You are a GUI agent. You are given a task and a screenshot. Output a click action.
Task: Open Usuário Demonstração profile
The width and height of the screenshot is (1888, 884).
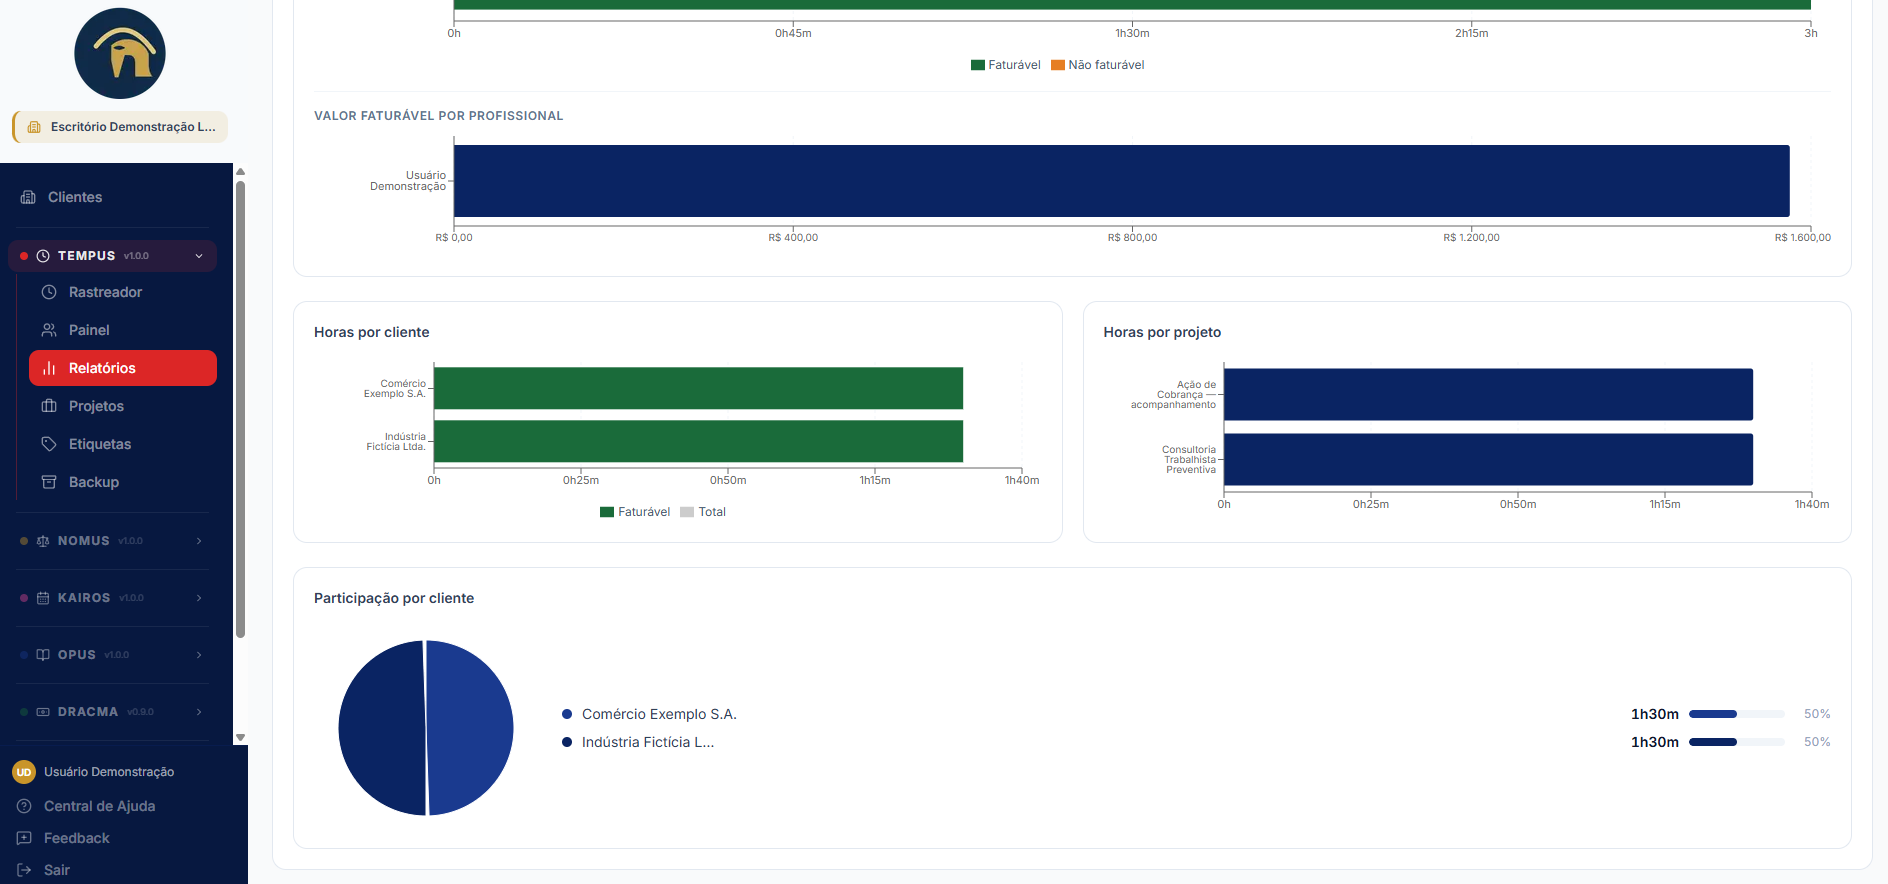coord(109,772)
